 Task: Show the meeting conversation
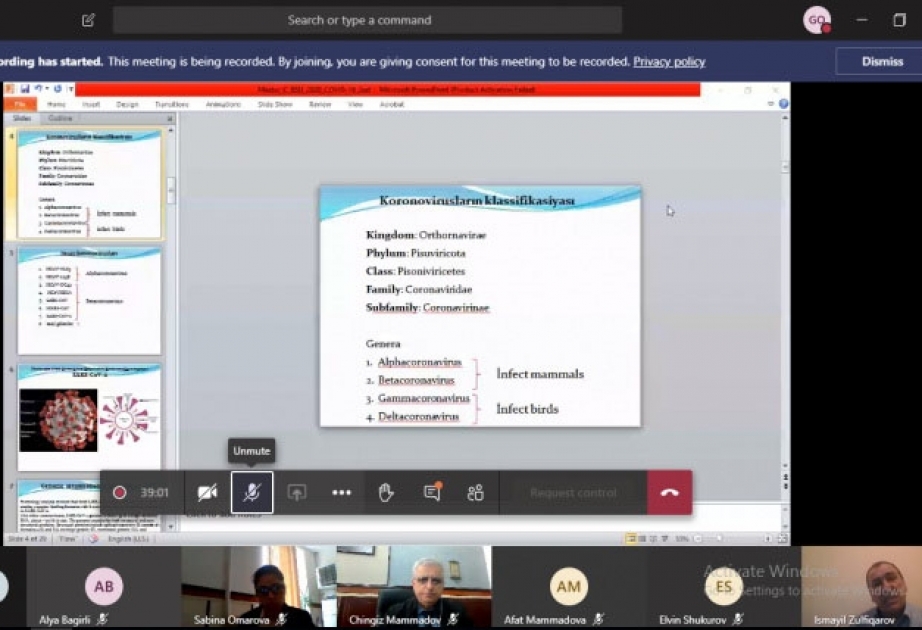pos(432,492)
